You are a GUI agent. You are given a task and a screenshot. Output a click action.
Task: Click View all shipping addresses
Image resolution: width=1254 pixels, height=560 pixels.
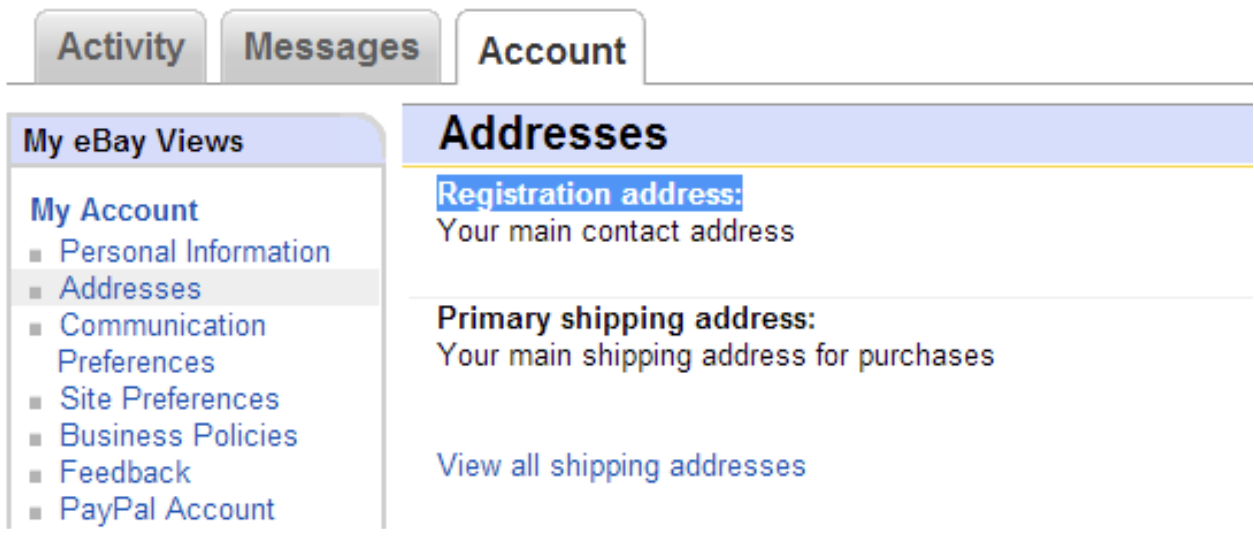pyautogui.click(x=621, y=465)
